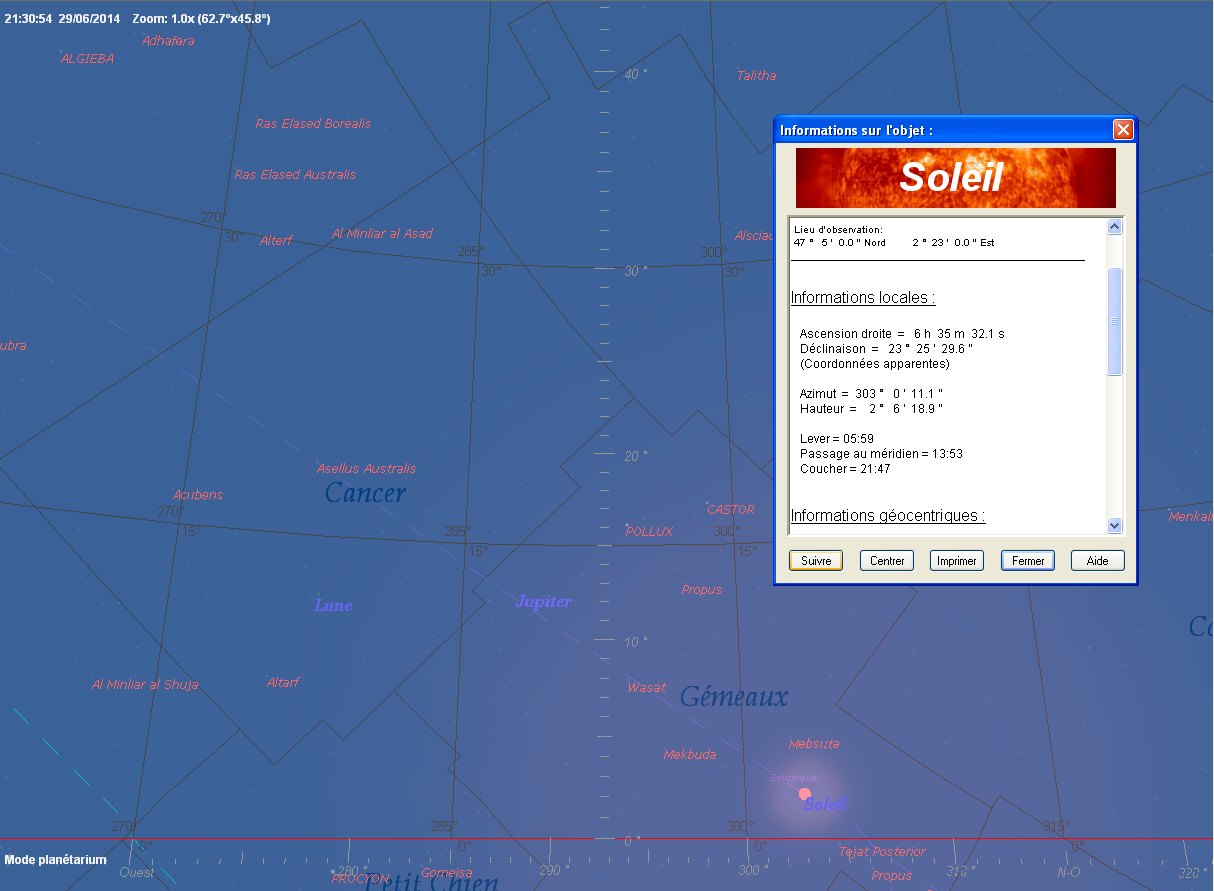1214x891 pixels.
Task: Click the info panel scrollbar thumb
Action: click(x=1115, y=320)
